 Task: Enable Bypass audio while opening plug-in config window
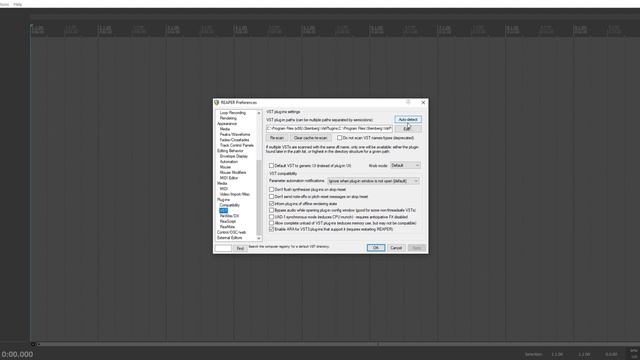tap(271, 210)
